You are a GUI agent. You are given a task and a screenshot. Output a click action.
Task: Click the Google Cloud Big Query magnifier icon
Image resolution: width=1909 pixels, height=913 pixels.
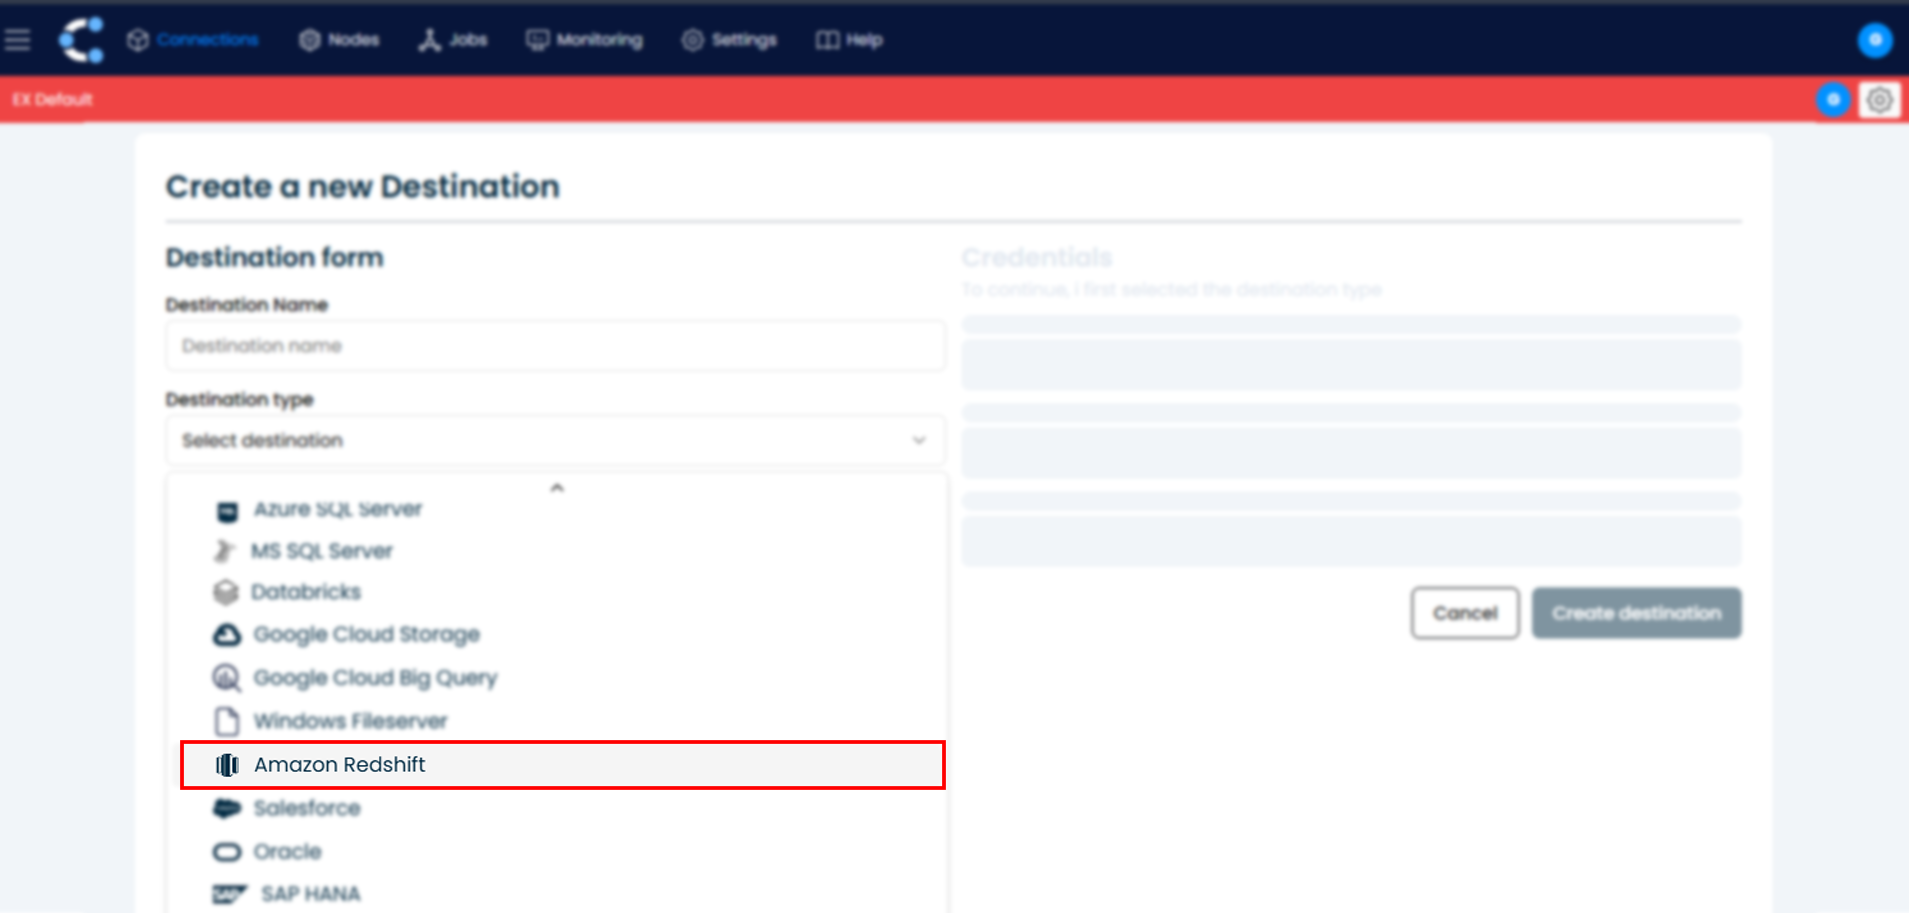coord(226,677)
